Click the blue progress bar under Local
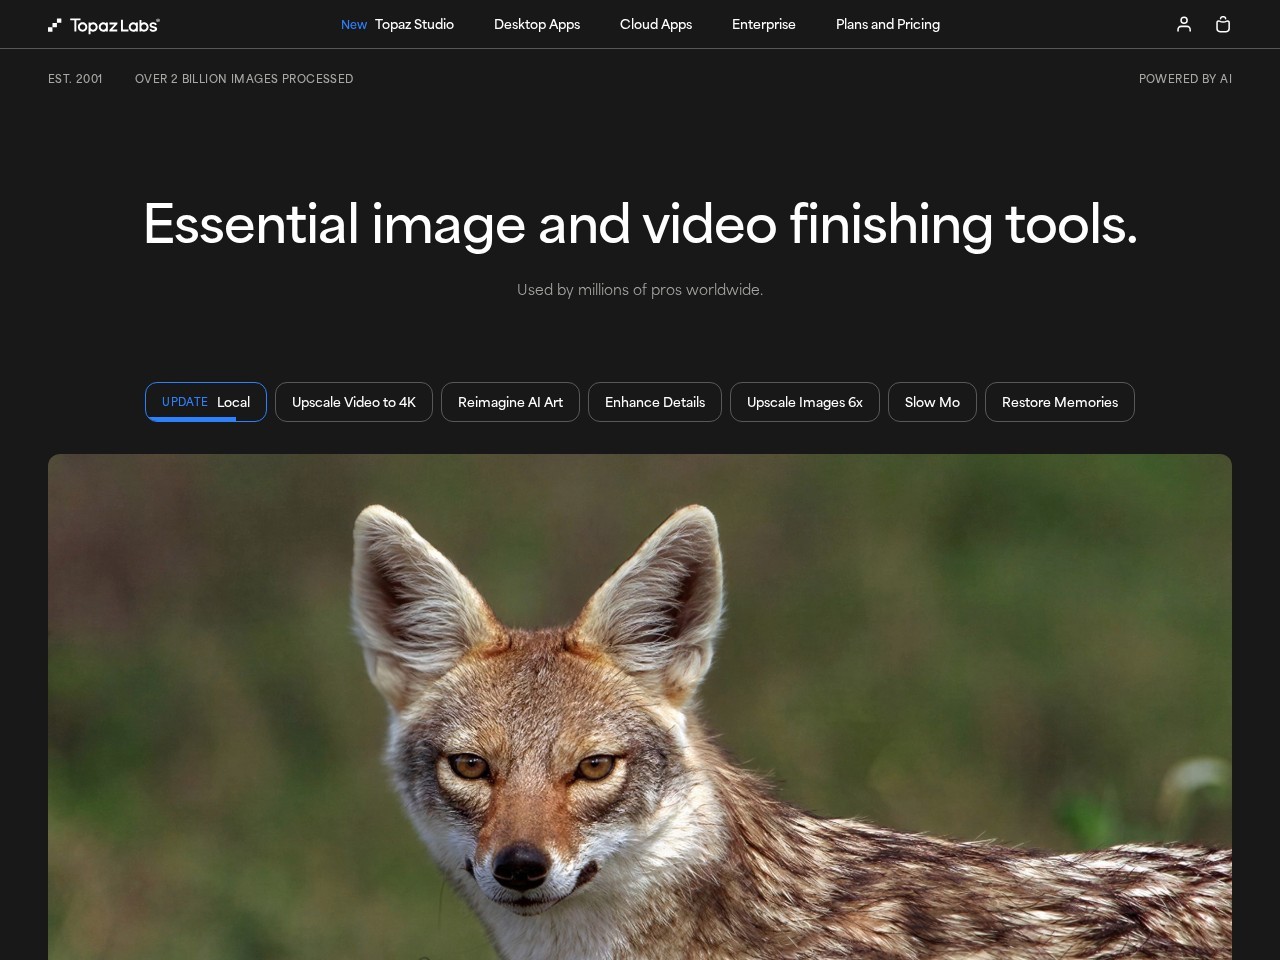Viewport: 1280px width, 960px height. coord(191,419)
